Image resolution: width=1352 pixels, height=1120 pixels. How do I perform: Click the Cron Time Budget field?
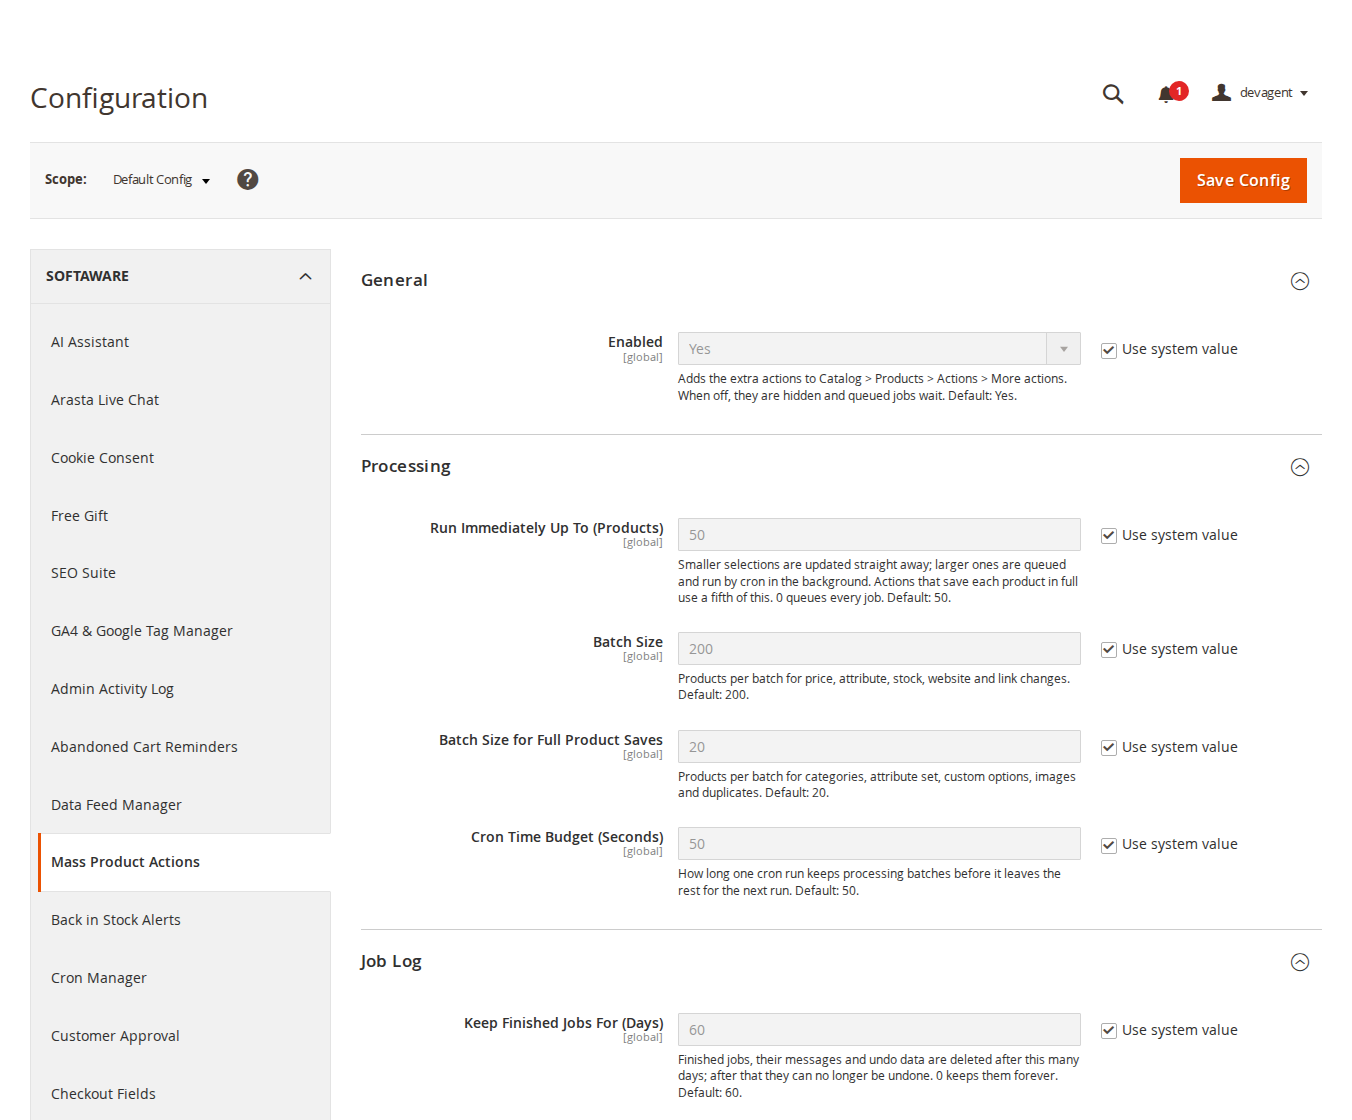879,844
